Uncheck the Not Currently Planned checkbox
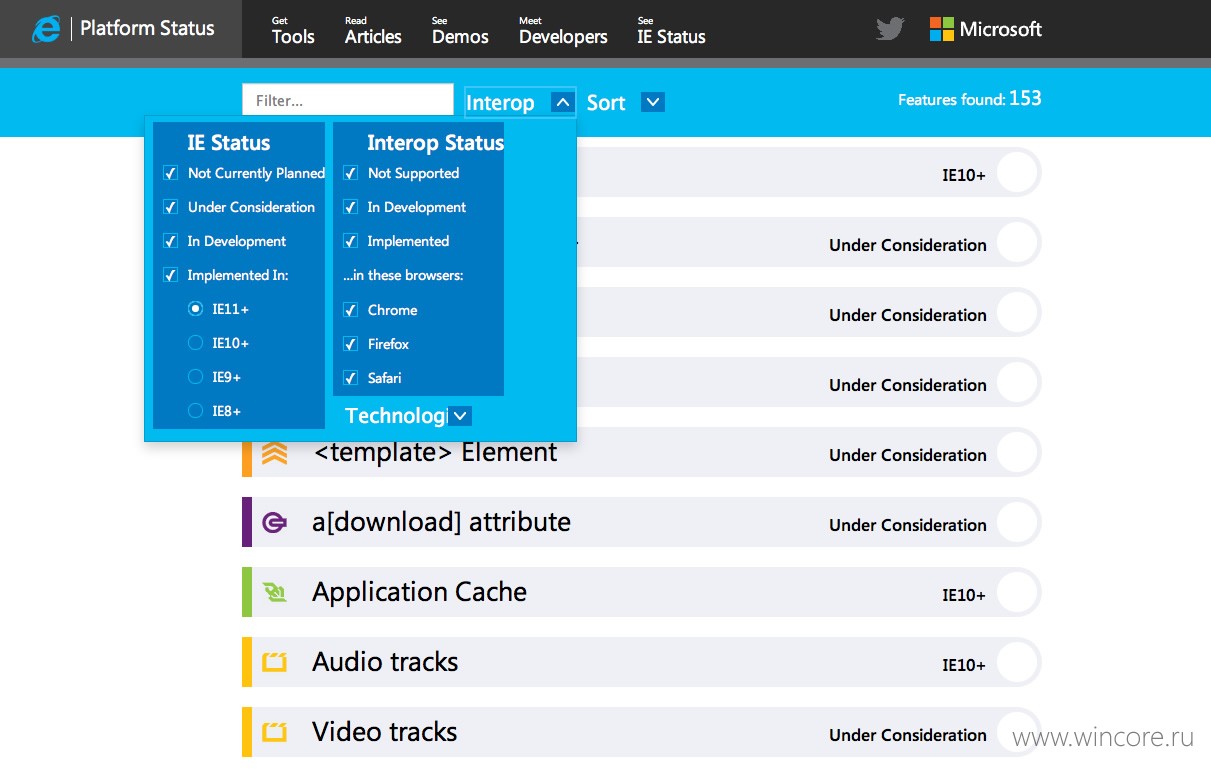The height and width of the screenshot is (770, 1211). click(x=170, y=173)
